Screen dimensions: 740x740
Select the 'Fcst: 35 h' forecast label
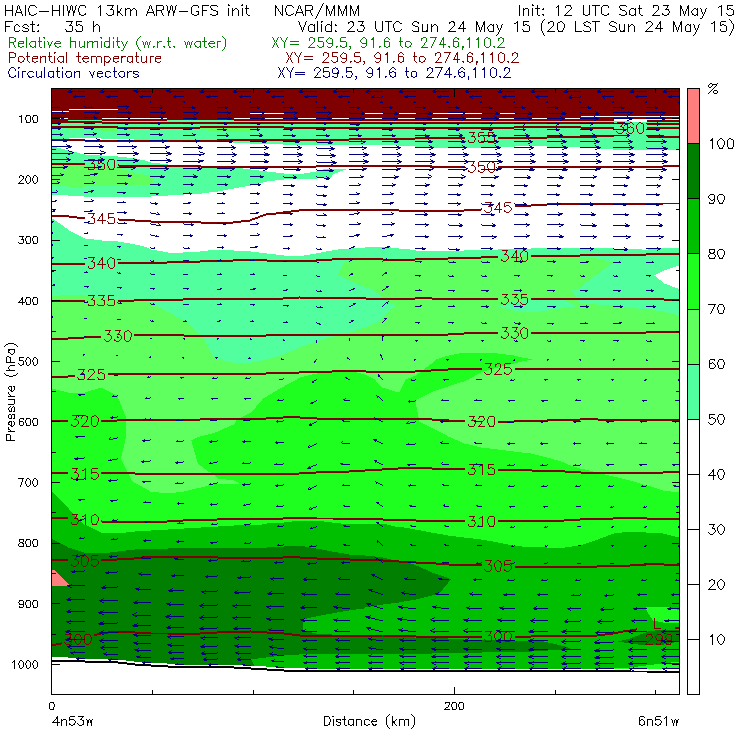52,27
